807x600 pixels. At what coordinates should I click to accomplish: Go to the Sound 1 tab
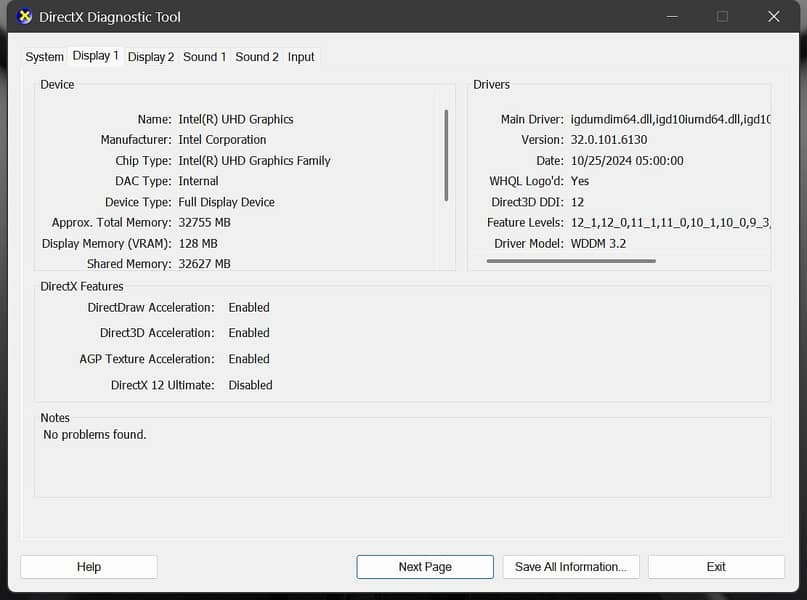[204, 57]
